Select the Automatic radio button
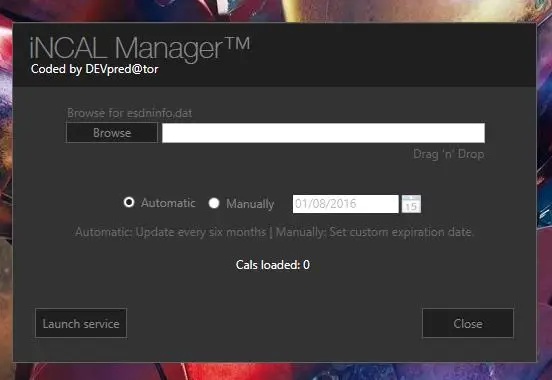The width and height of the screenshot is (552, 380). 129,202
